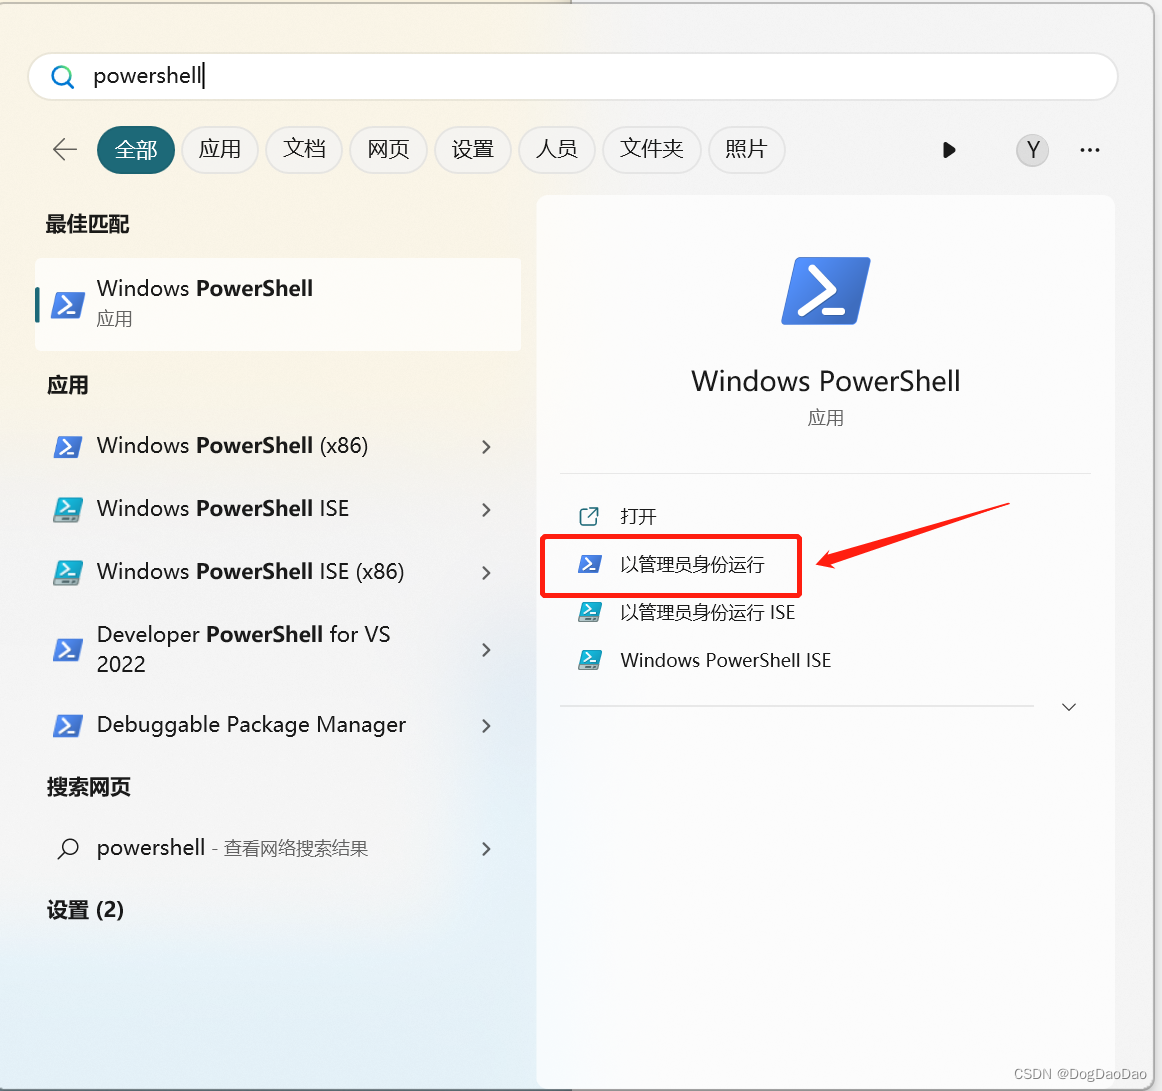Click the Windows PowerShell ISE list icon
This screenshot has height=1091, width=1162.
(x=67, y=510)
